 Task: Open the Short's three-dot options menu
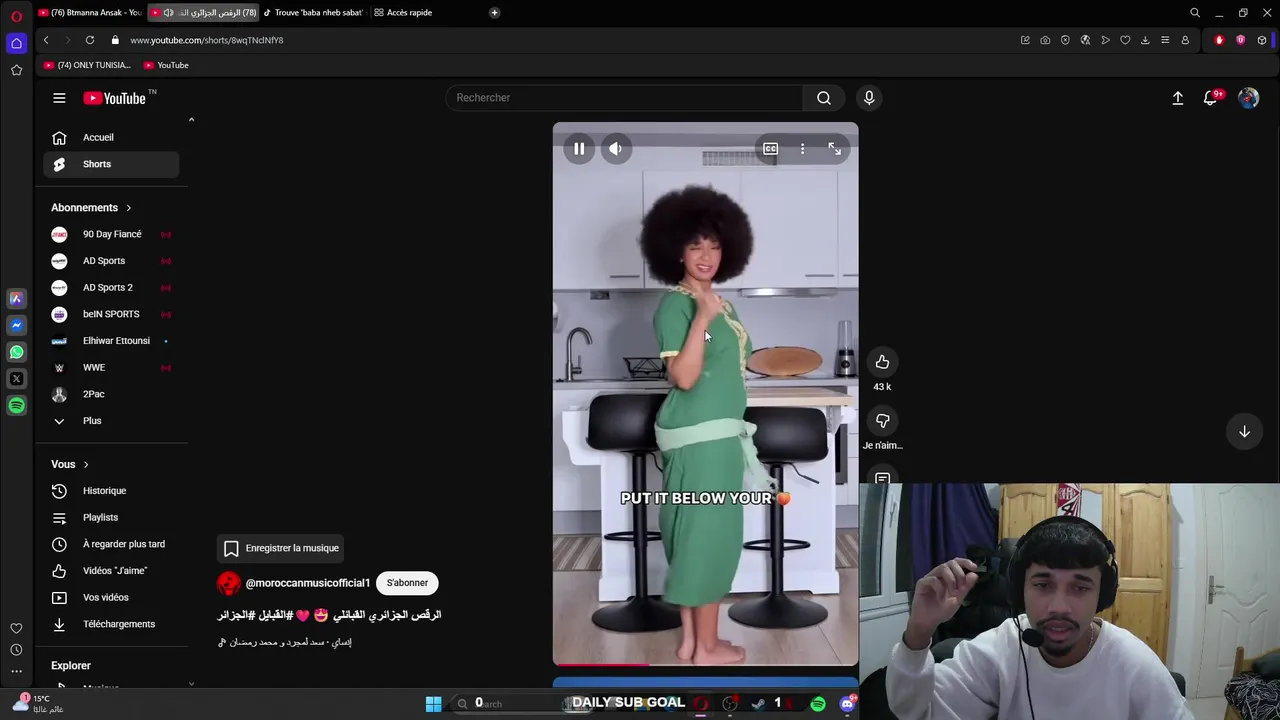(802, 149)
